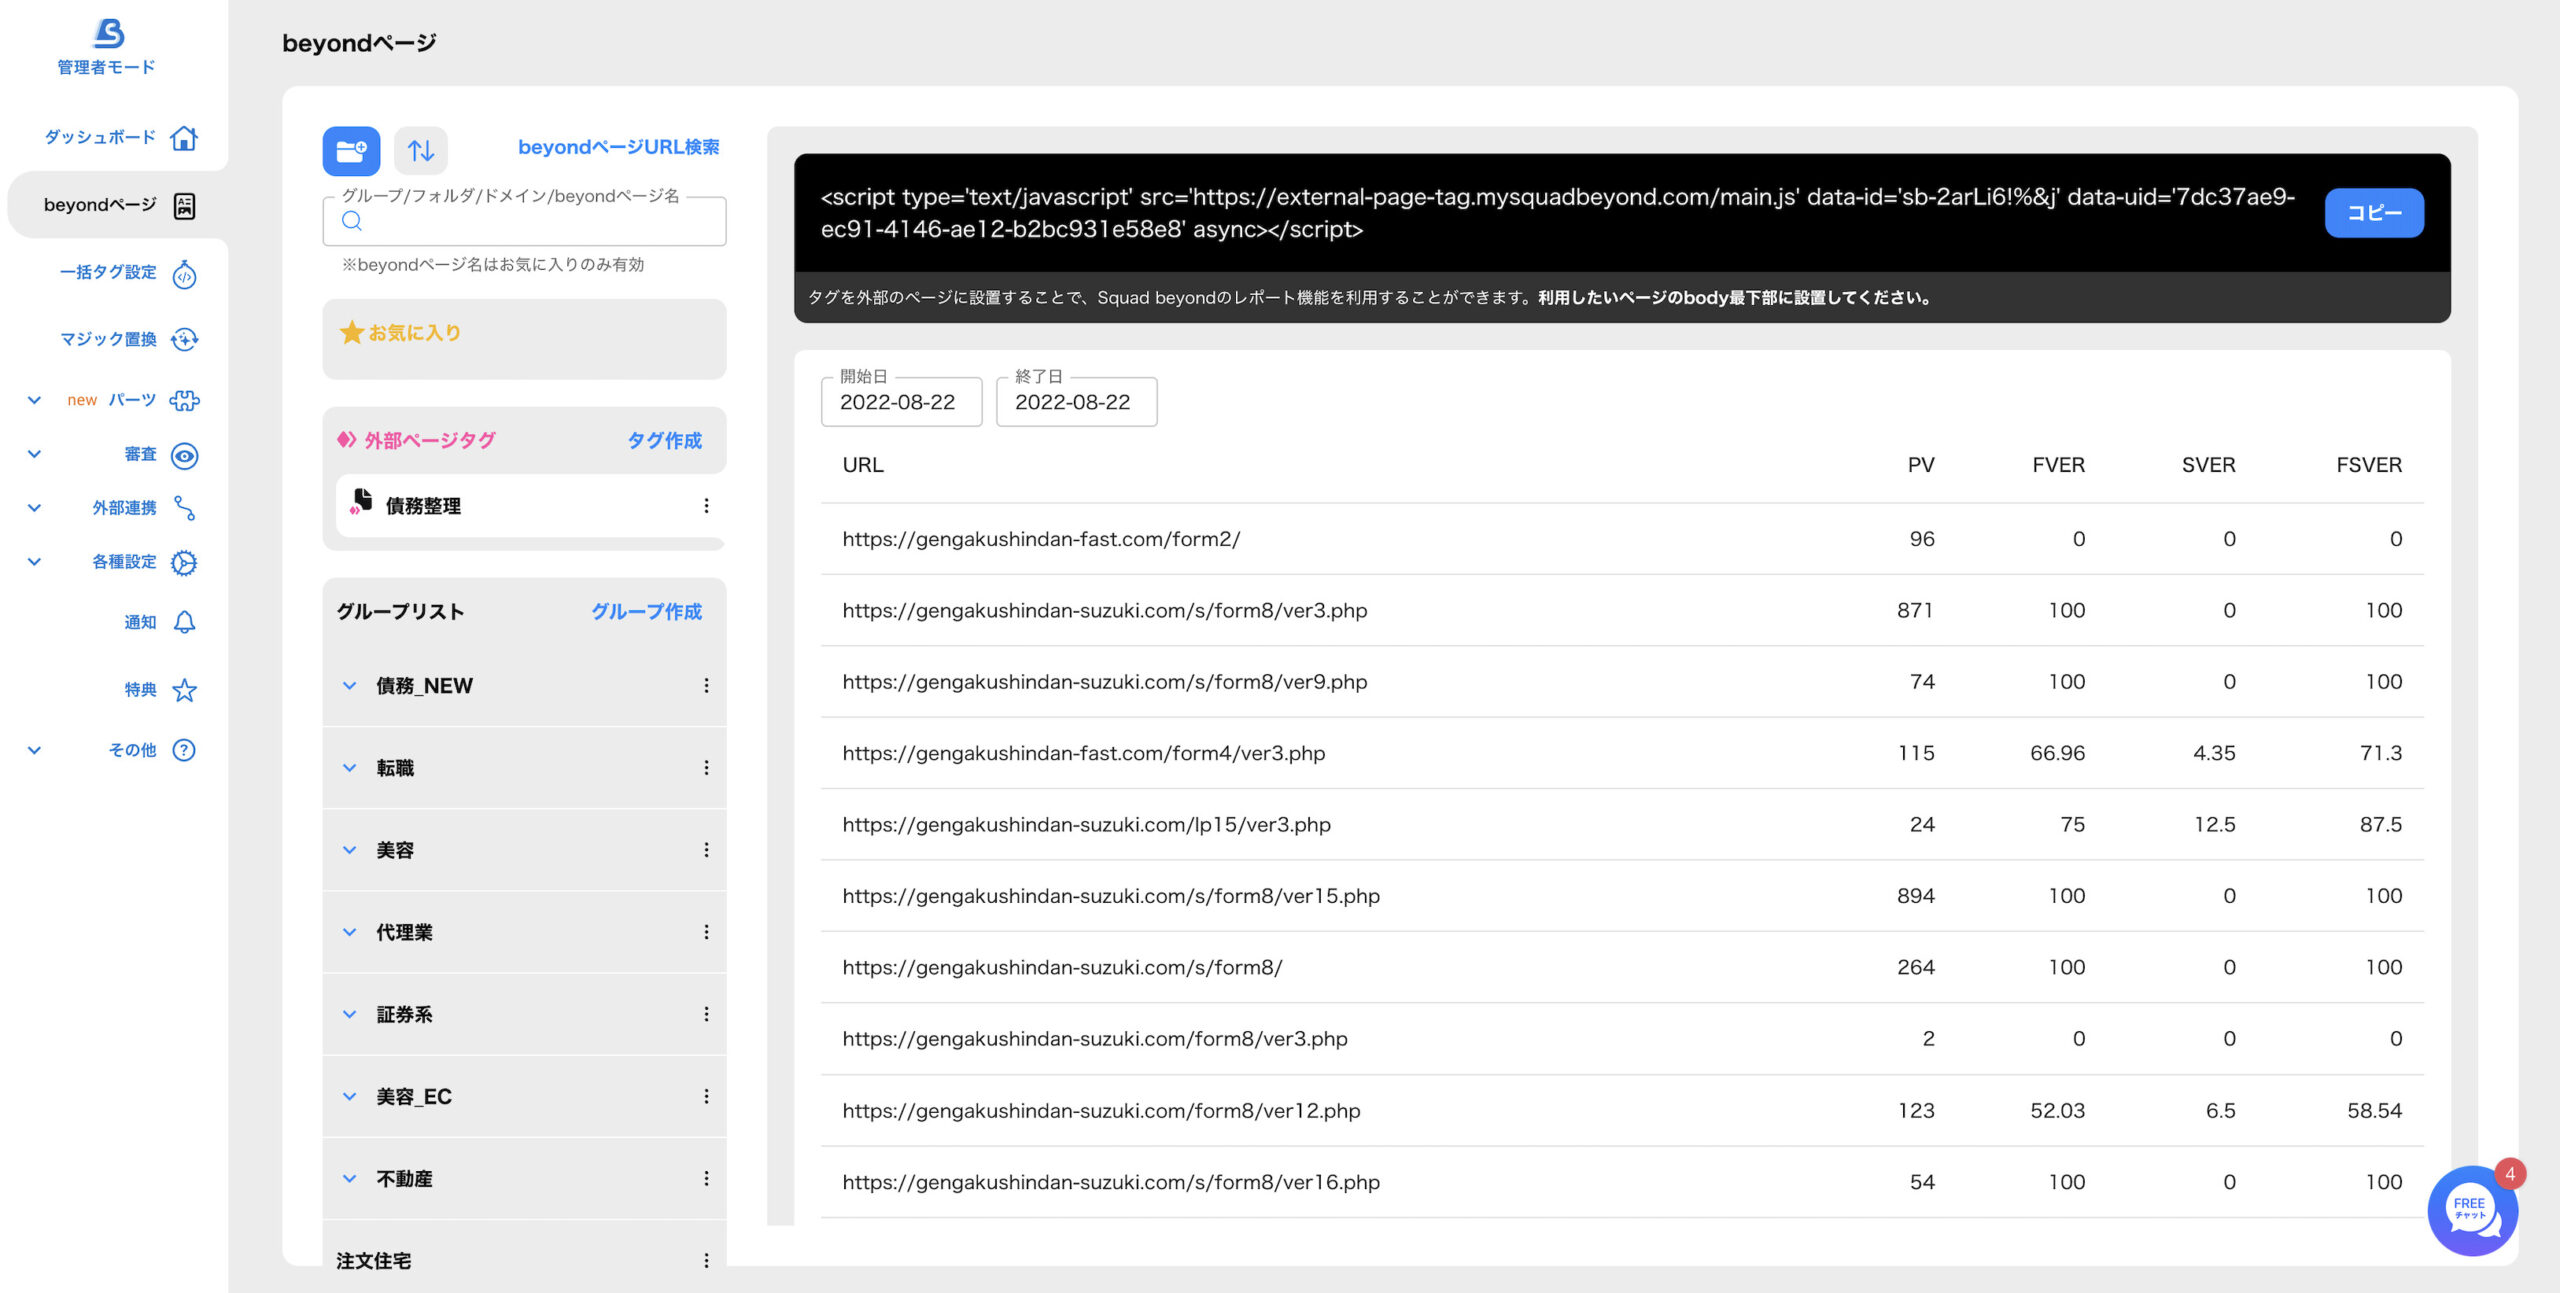Expand the 不動産 group

click(349, 1179)
